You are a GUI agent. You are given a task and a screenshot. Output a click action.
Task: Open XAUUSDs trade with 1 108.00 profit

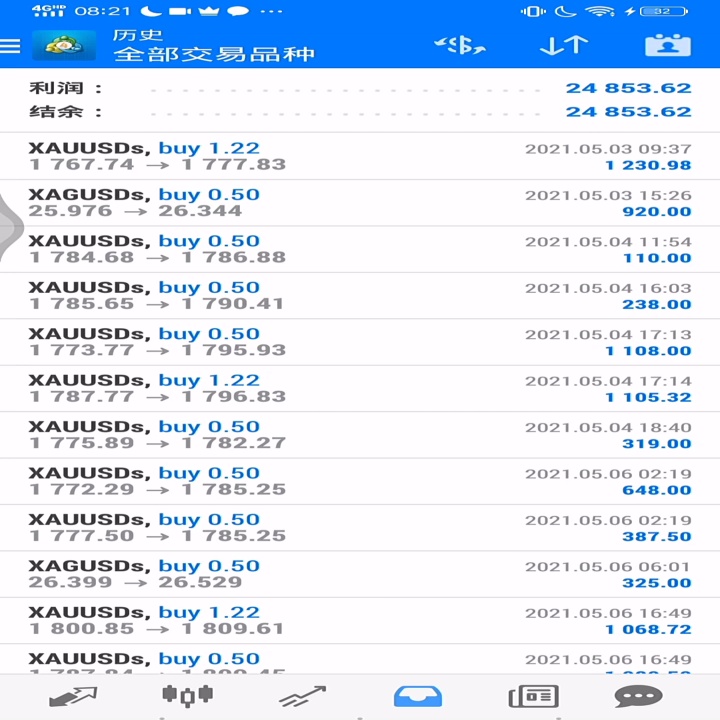pyautogui.click(x=360, y=342)
